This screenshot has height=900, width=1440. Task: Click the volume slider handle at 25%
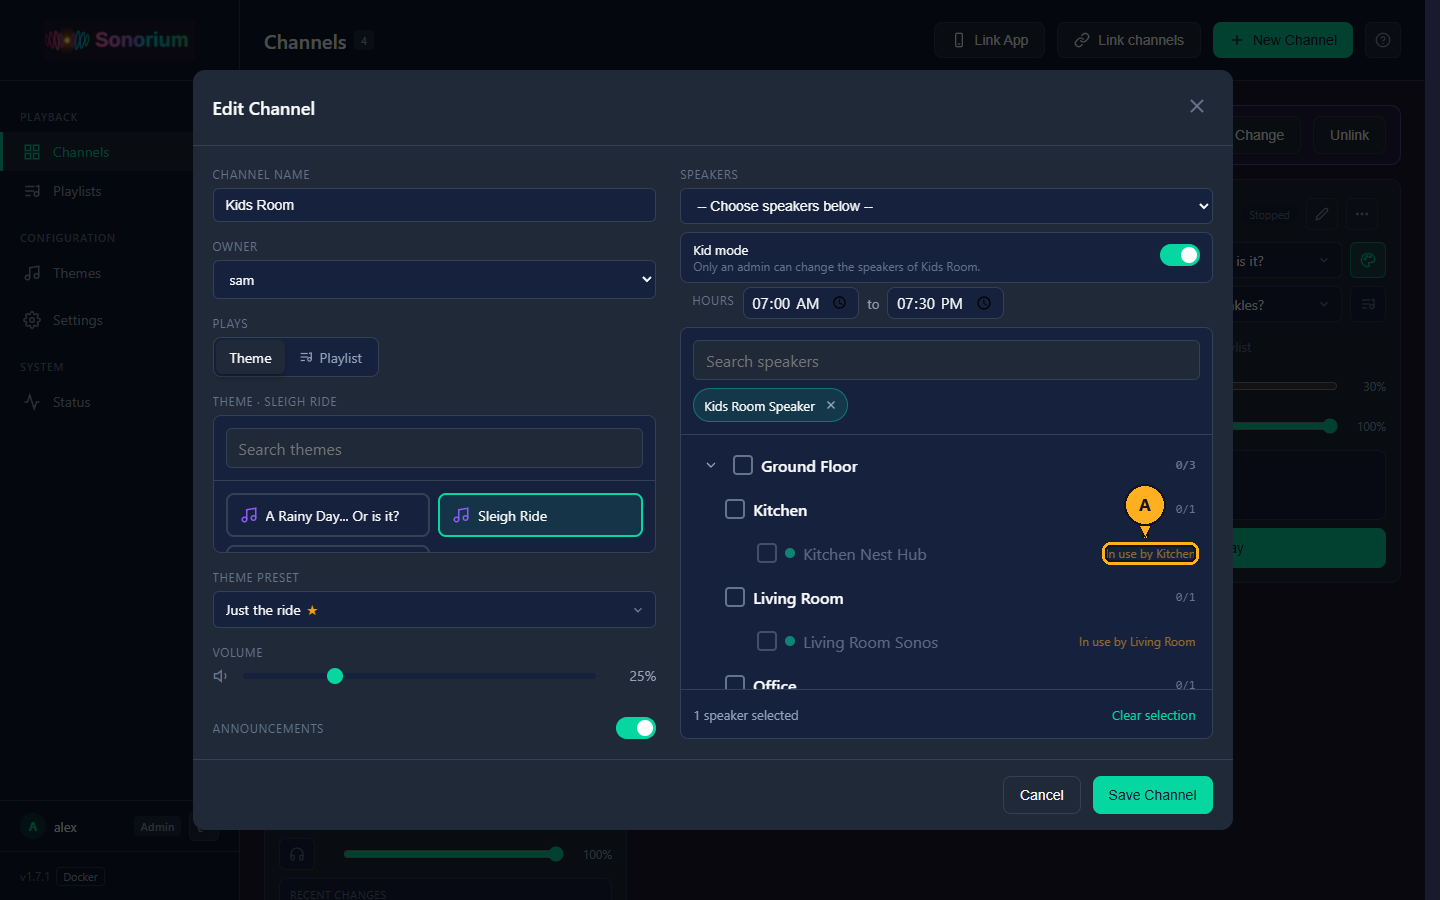coord(335,676)
